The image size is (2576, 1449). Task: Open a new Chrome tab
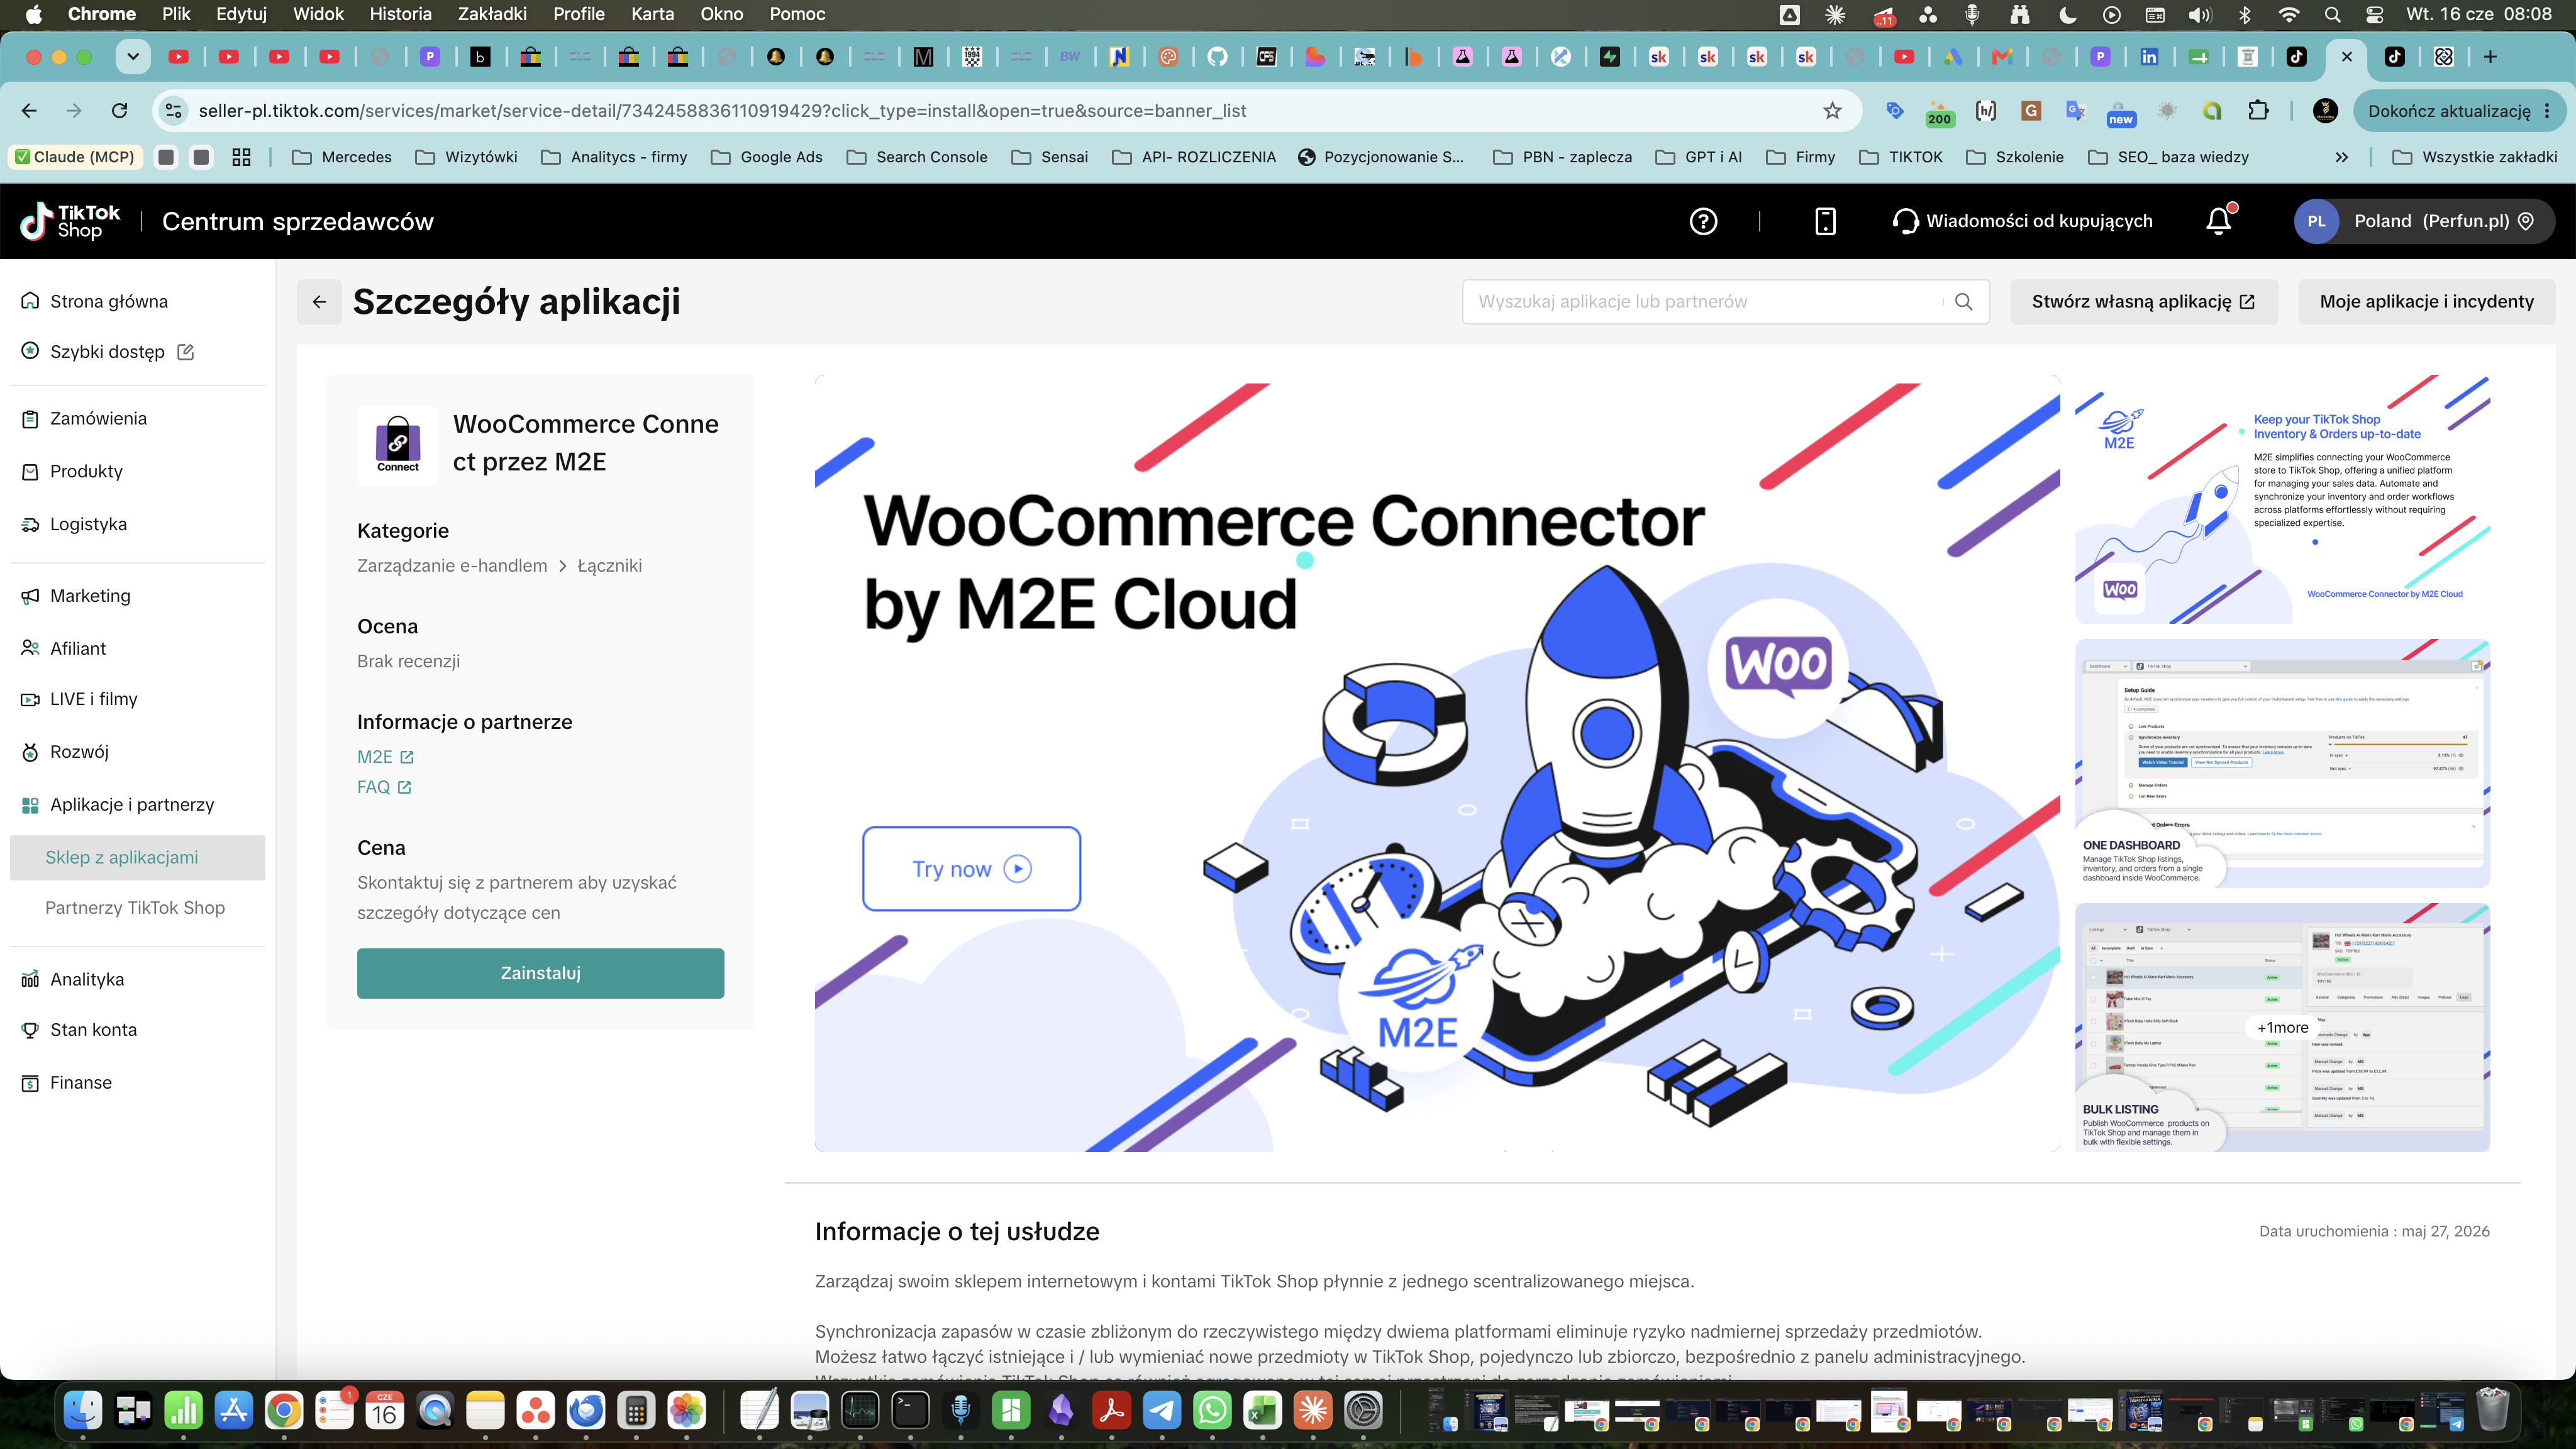(2491, 57)
